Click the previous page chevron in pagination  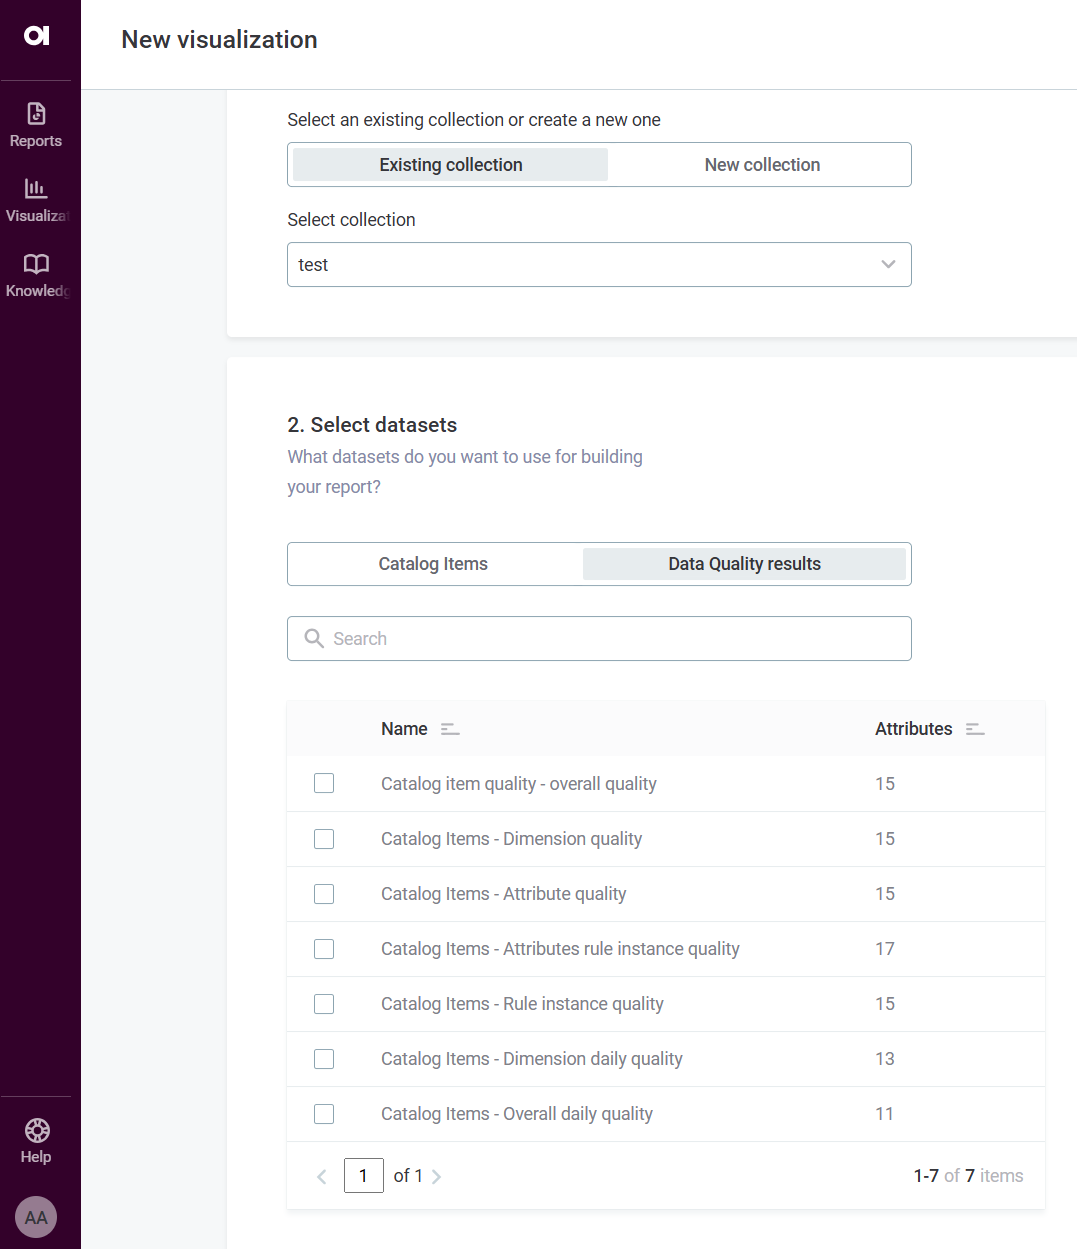321,1175
